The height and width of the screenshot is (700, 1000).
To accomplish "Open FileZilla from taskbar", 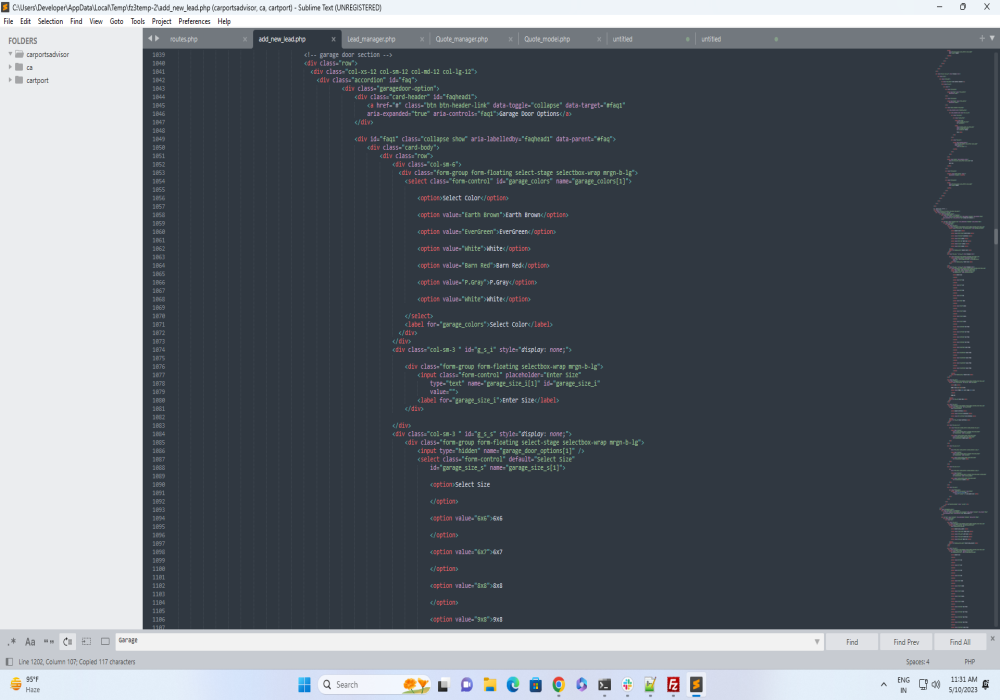I will coord(673,685).
